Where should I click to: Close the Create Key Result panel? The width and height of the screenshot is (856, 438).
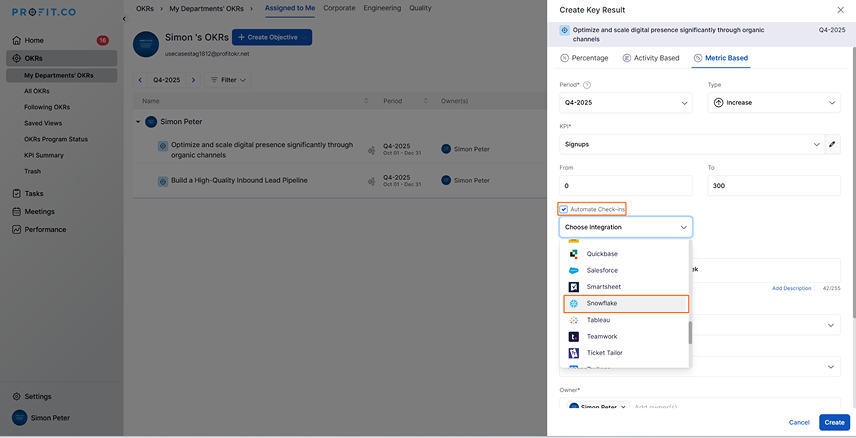click(x=840, y=10)
